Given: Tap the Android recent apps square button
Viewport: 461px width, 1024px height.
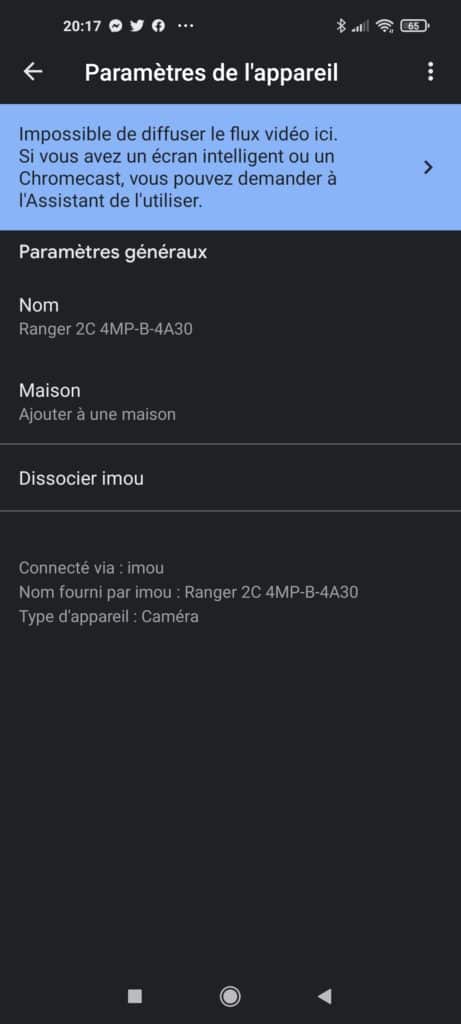Looking at the screenshot, I should (x=135, y=996).
